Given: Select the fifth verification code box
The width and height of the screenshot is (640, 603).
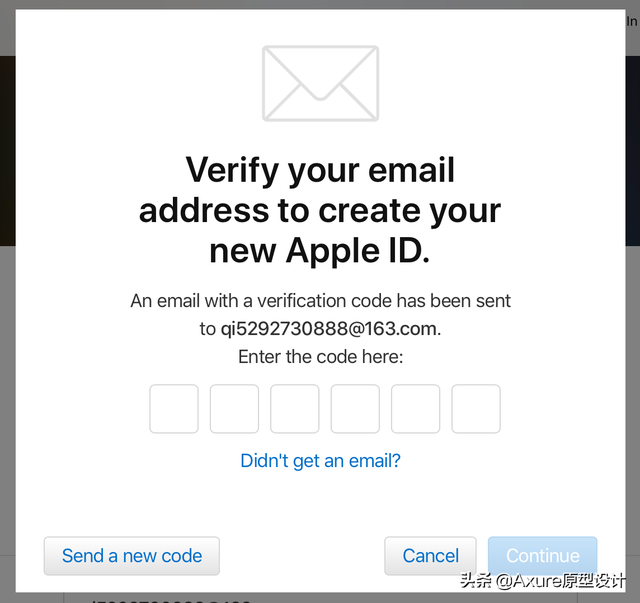Looking at the screenshot, I should (x=416, y=409).
